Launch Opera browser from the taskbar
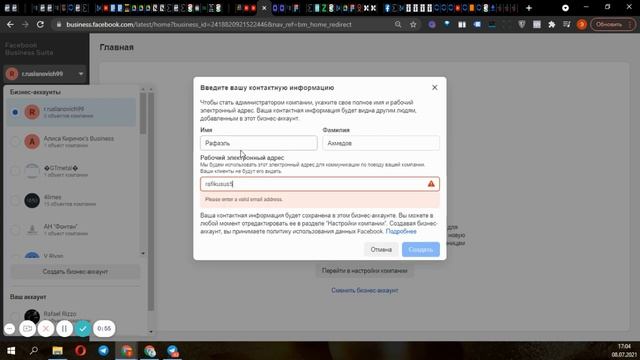The height and width of the screenshot is (360, 640). tap(80, 351)
